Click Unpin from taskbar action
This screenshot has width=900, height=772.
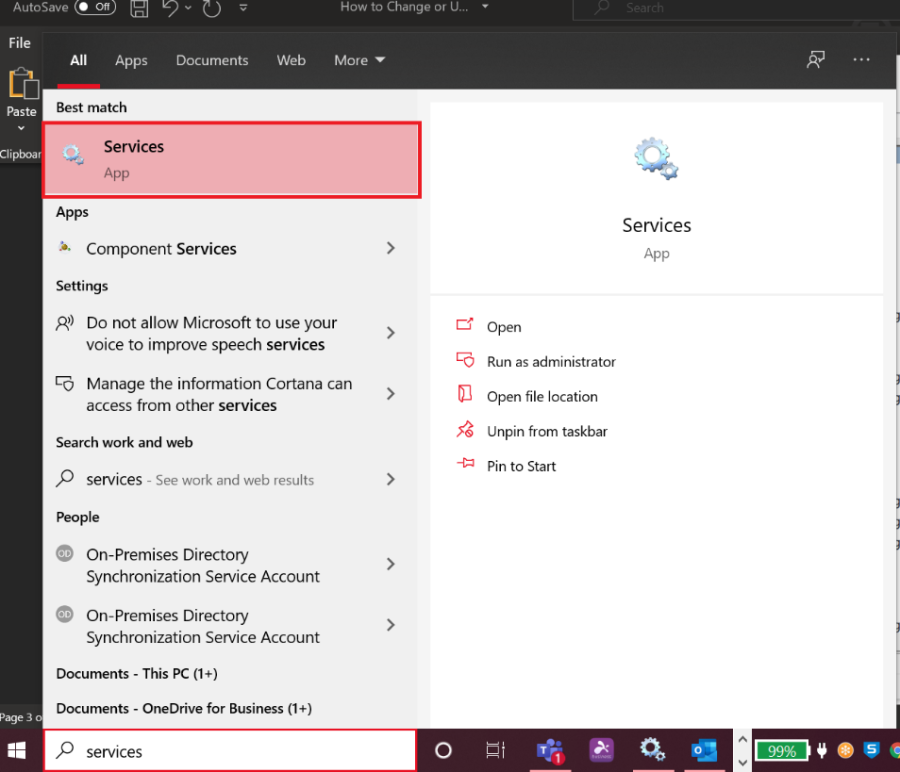(547, 432)
